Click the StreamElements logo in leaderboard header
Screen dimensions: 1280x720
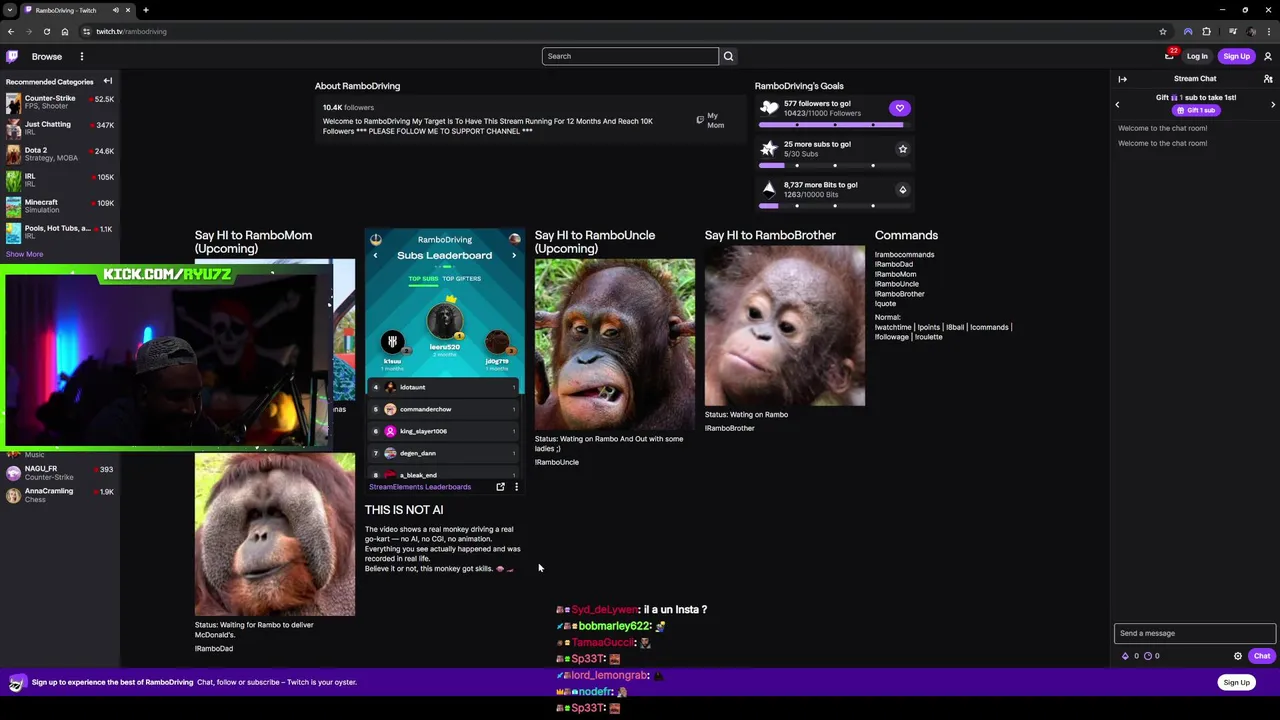tap(376, 239)
